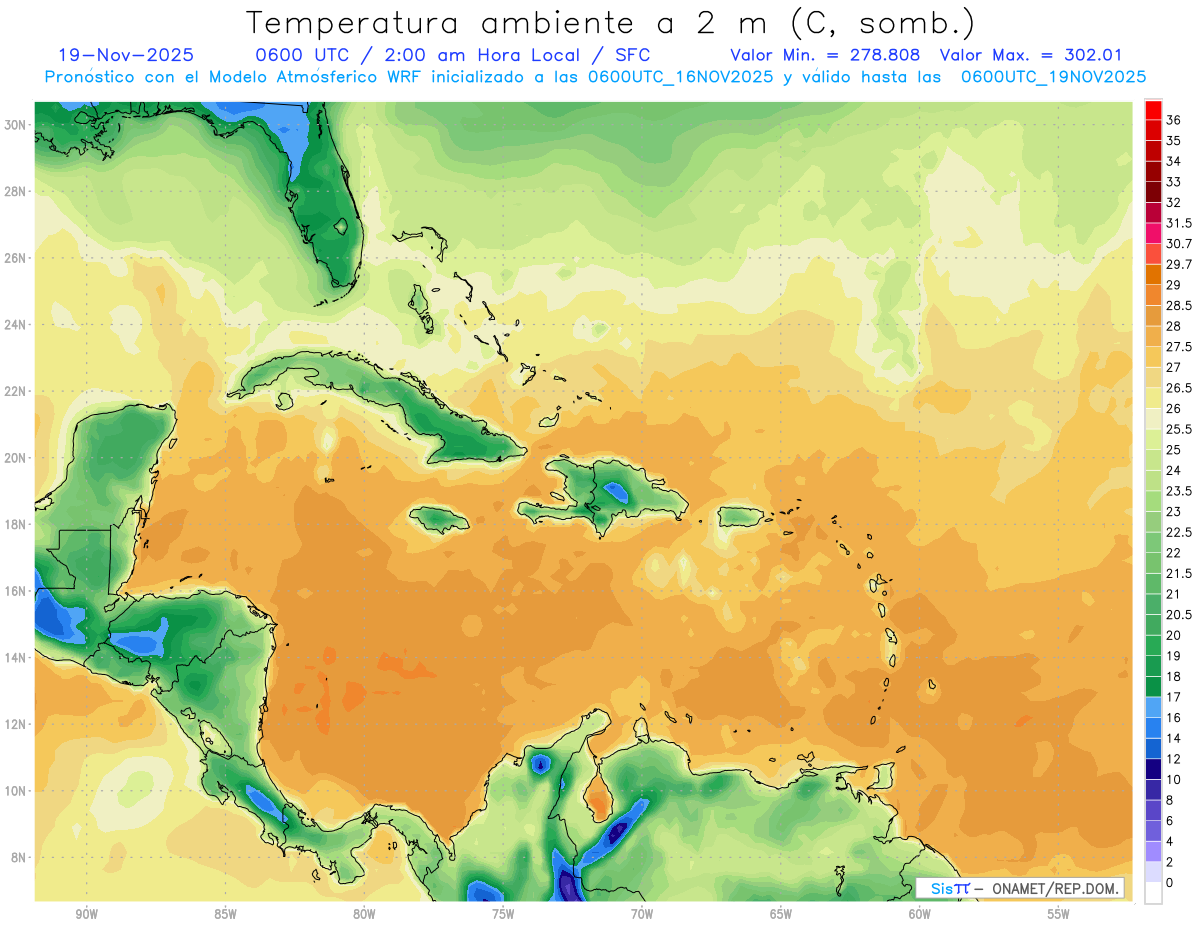Click the 'Pronóstico con el Modelo Atmosférico WRF' line
This screenshot has height=927, width=1200.
[596, 77]
